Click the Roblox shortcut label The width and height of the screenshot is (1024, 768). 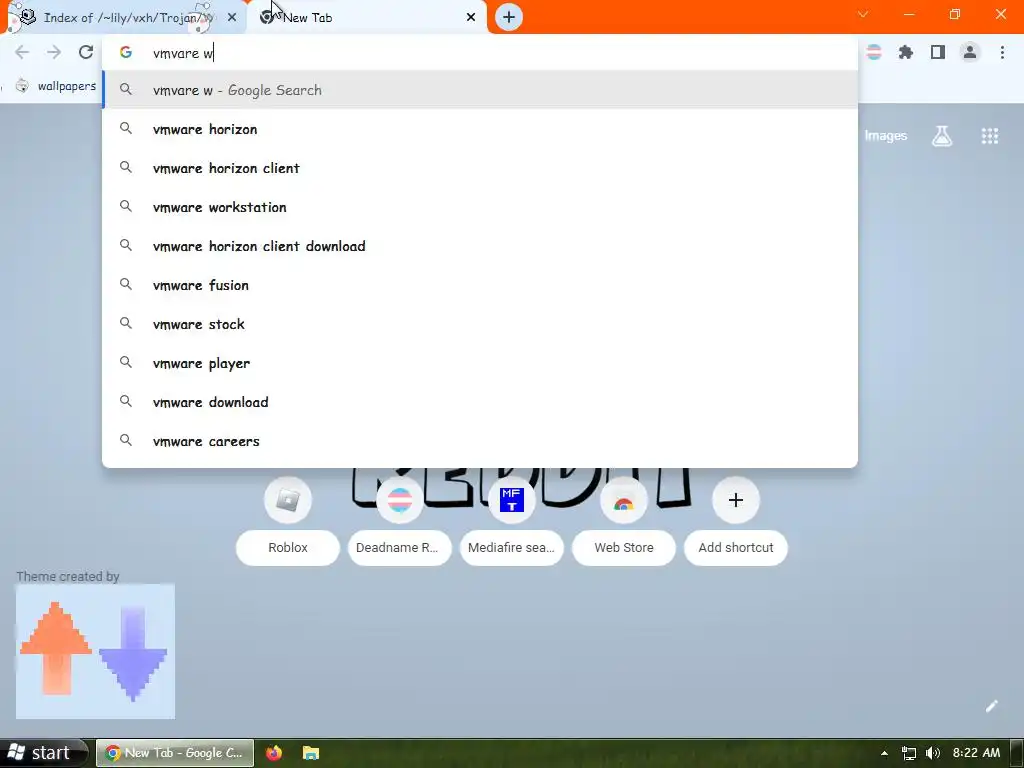tap(288, 547)
